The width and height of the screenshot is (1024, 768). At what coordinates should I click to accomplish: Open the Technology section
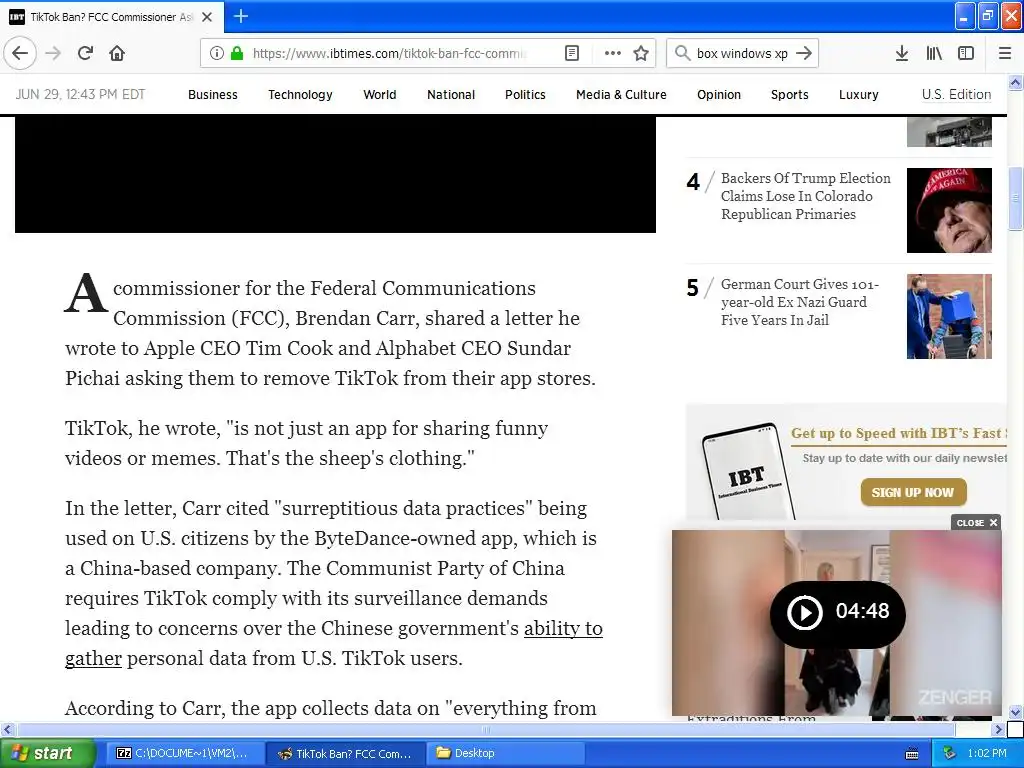(300, 95)
